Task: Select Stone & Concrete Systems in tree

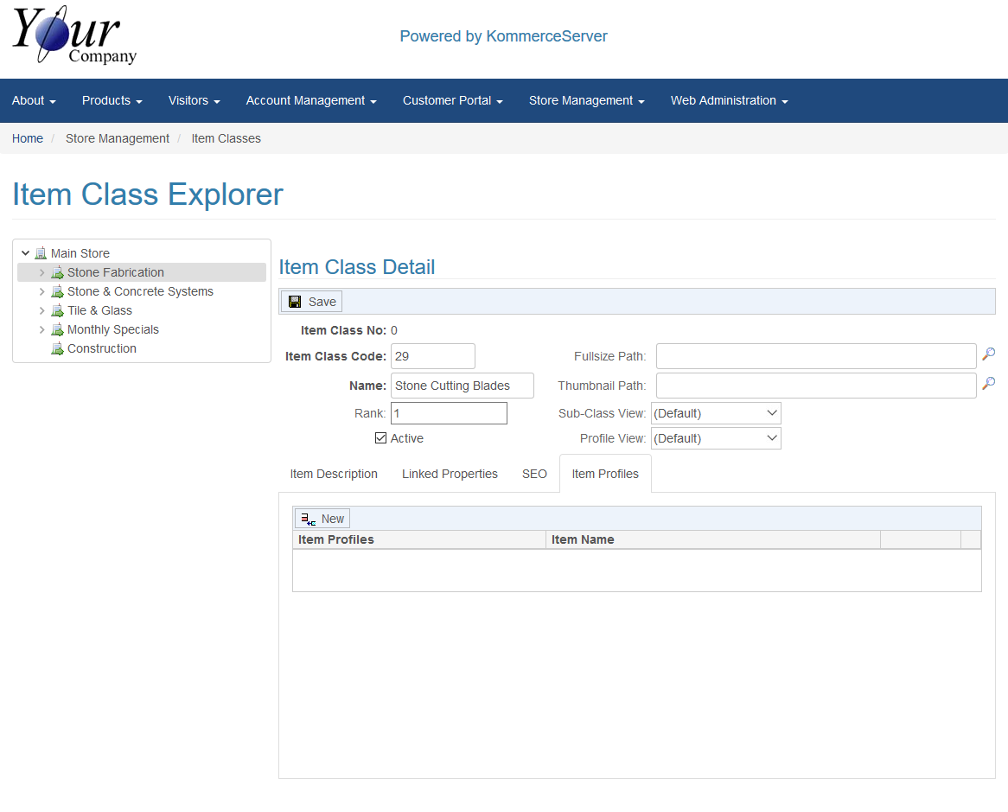Action: pos(140,292)
